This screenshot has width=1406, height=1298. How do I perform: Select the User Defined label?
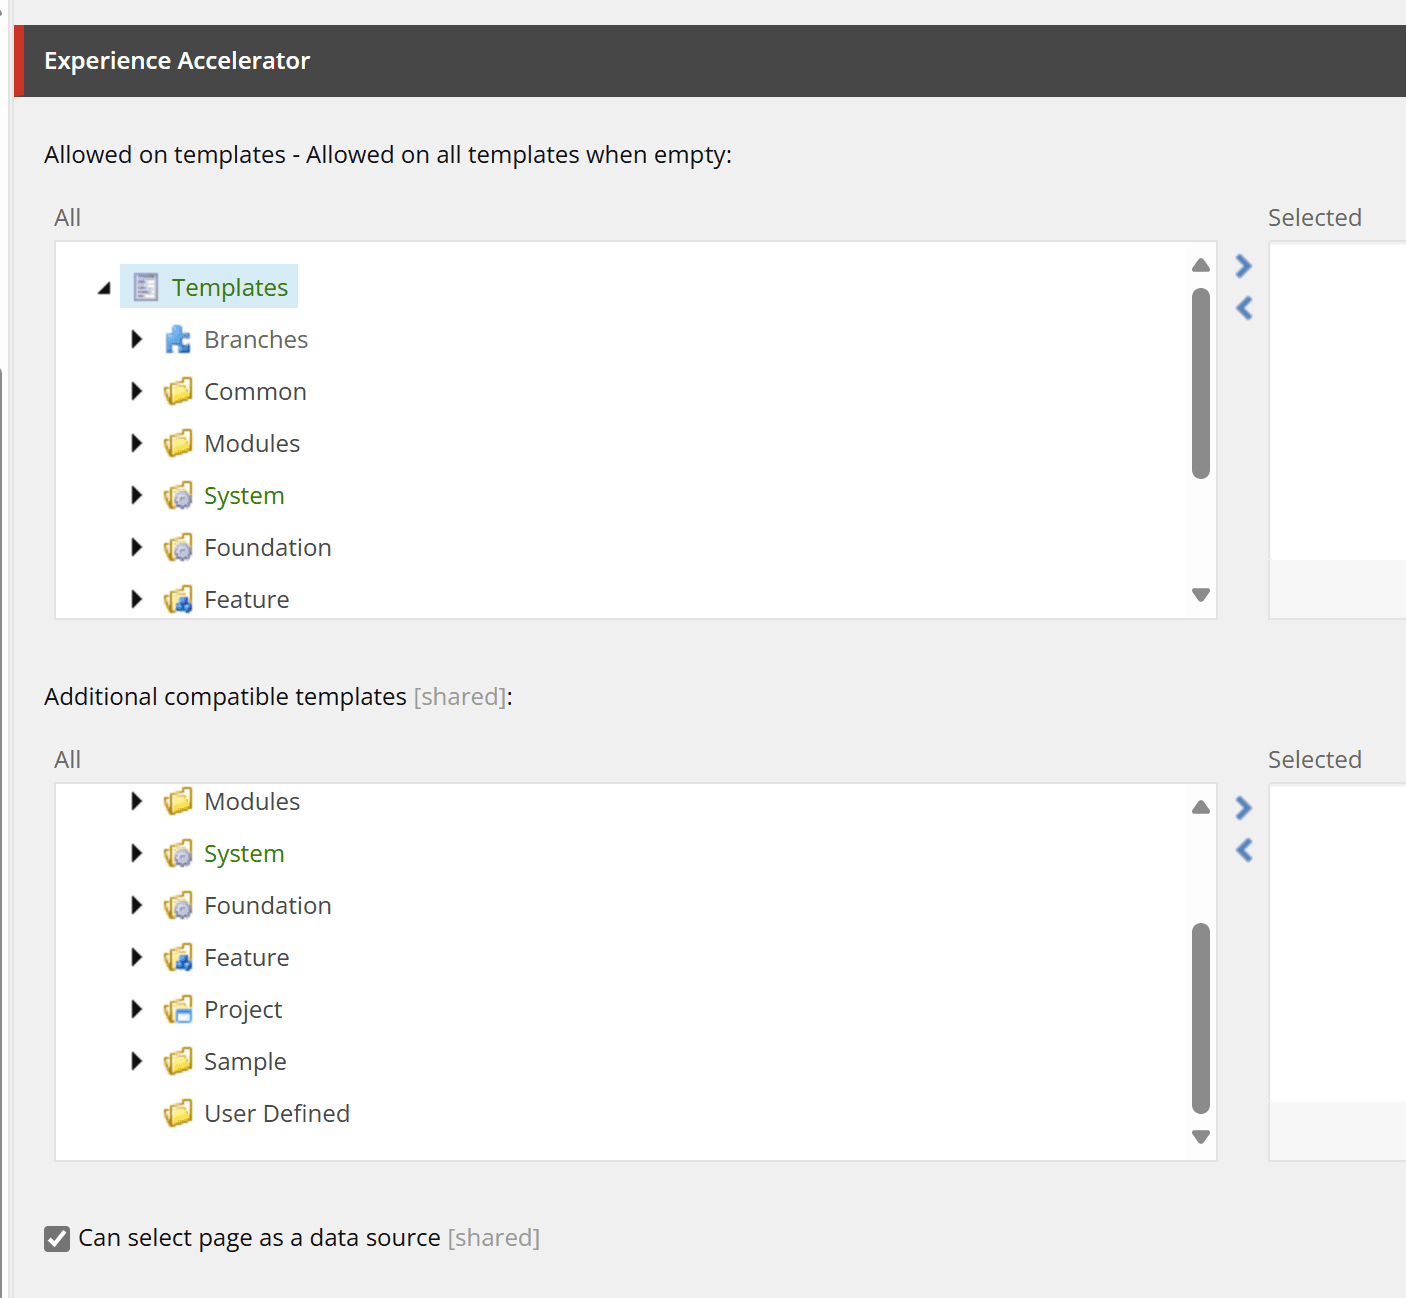coord(277,1113)
